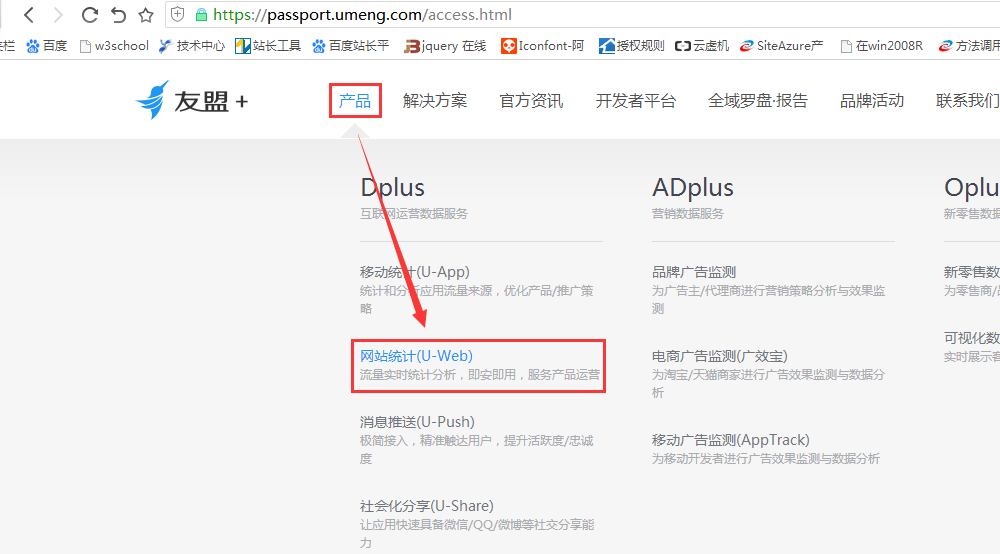Image resolution: width=1000 pixels, height=554 pixels.
Task: Go forward with the browser forward arrow
Action: click(x=58, y=15)
